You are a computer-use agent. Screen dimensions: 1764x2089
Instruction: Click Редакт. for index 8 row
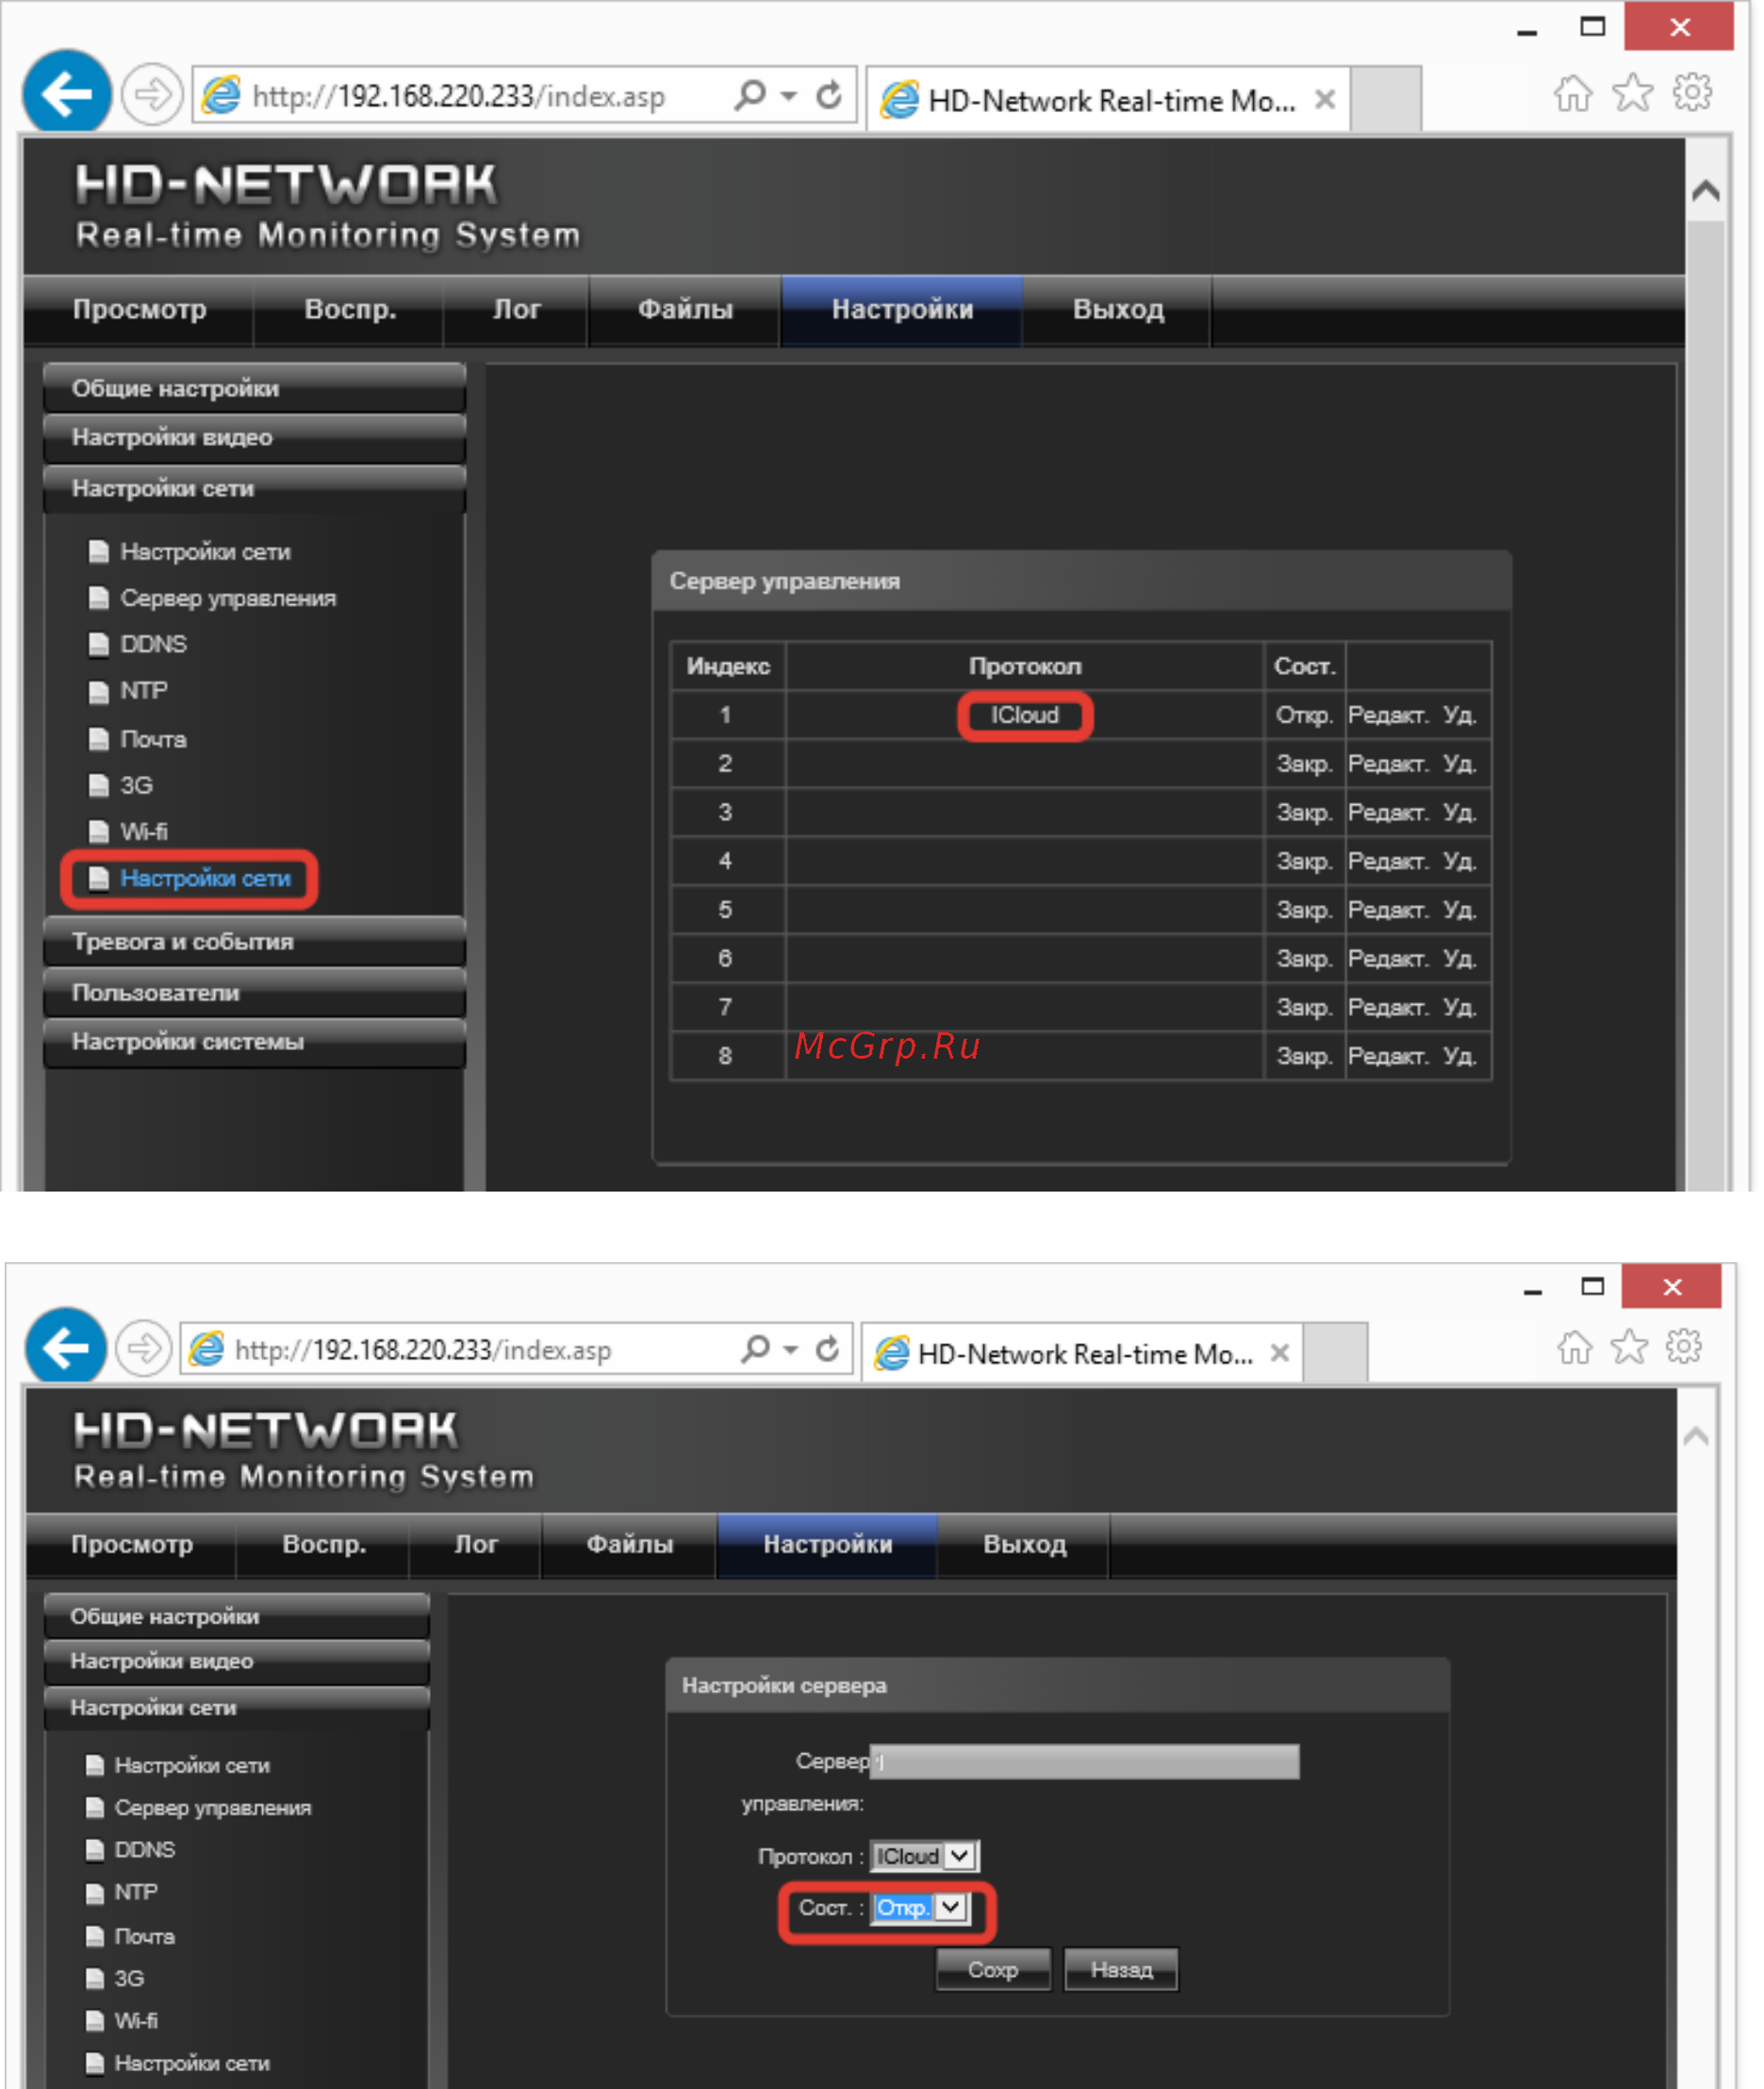[1387, 1056]
